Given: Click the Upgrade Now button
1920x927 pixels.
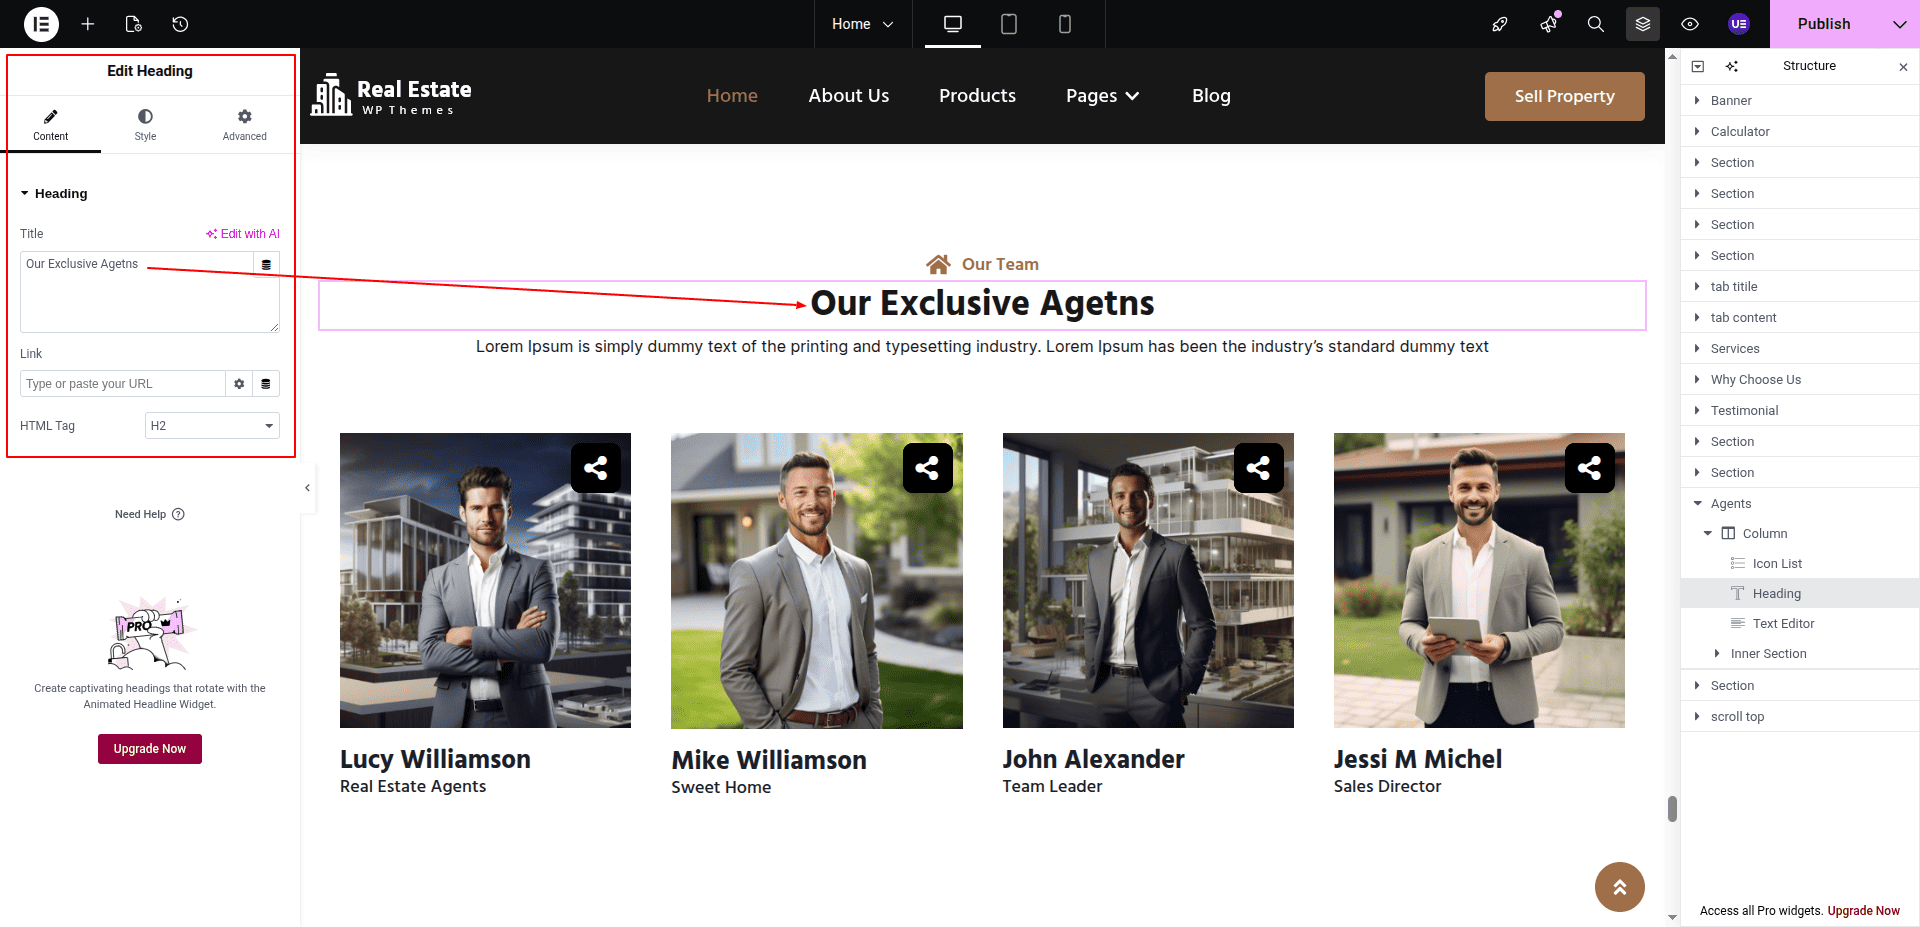Looking at the screenshot, I should [150, 749].
